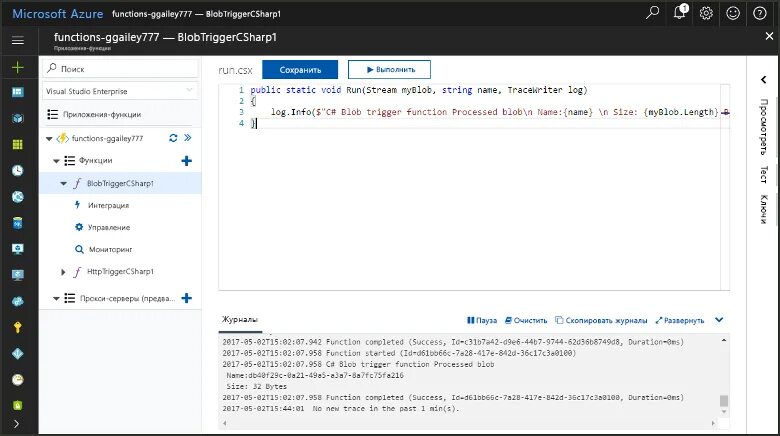The width and height of the screenshot is (780, 436).
Task: Expand logs with Развернуть
Action: point(680,321)
